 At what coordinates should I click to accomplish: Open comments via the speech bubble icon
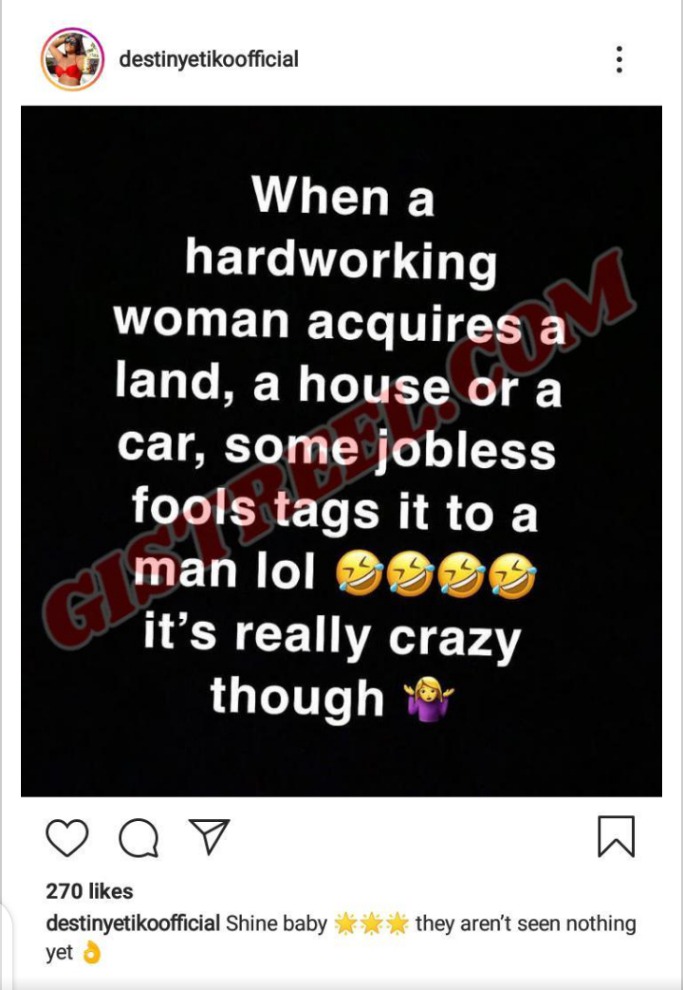[x=138, y=837]
